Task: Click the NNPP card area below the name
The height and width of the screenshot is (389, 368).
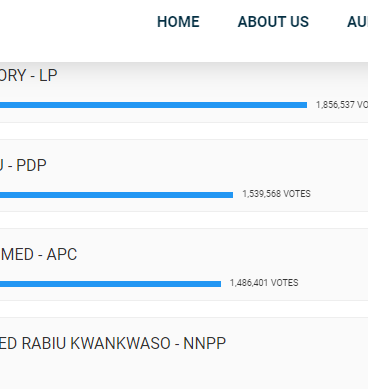Action: [x=184, y=372]
